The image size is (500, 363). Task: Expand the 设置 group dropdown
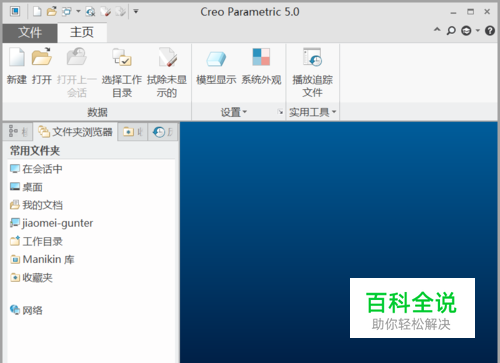pos(233,112)
